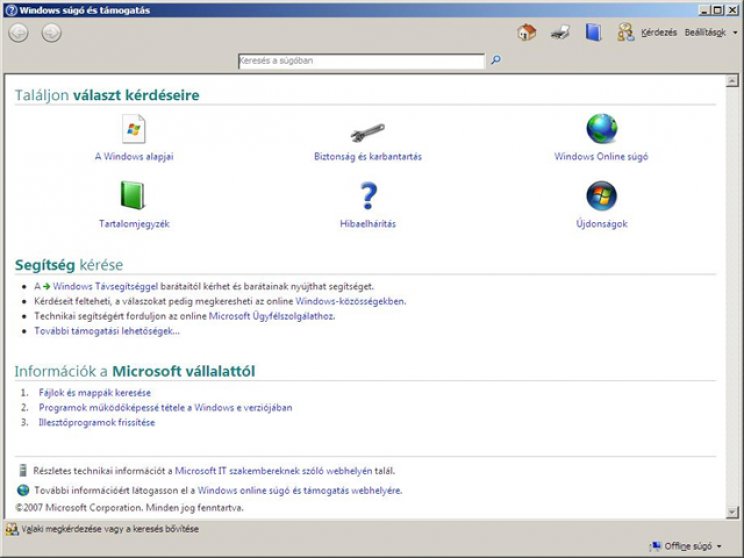Click the scrollbar down arrow

tap(732, 512)
